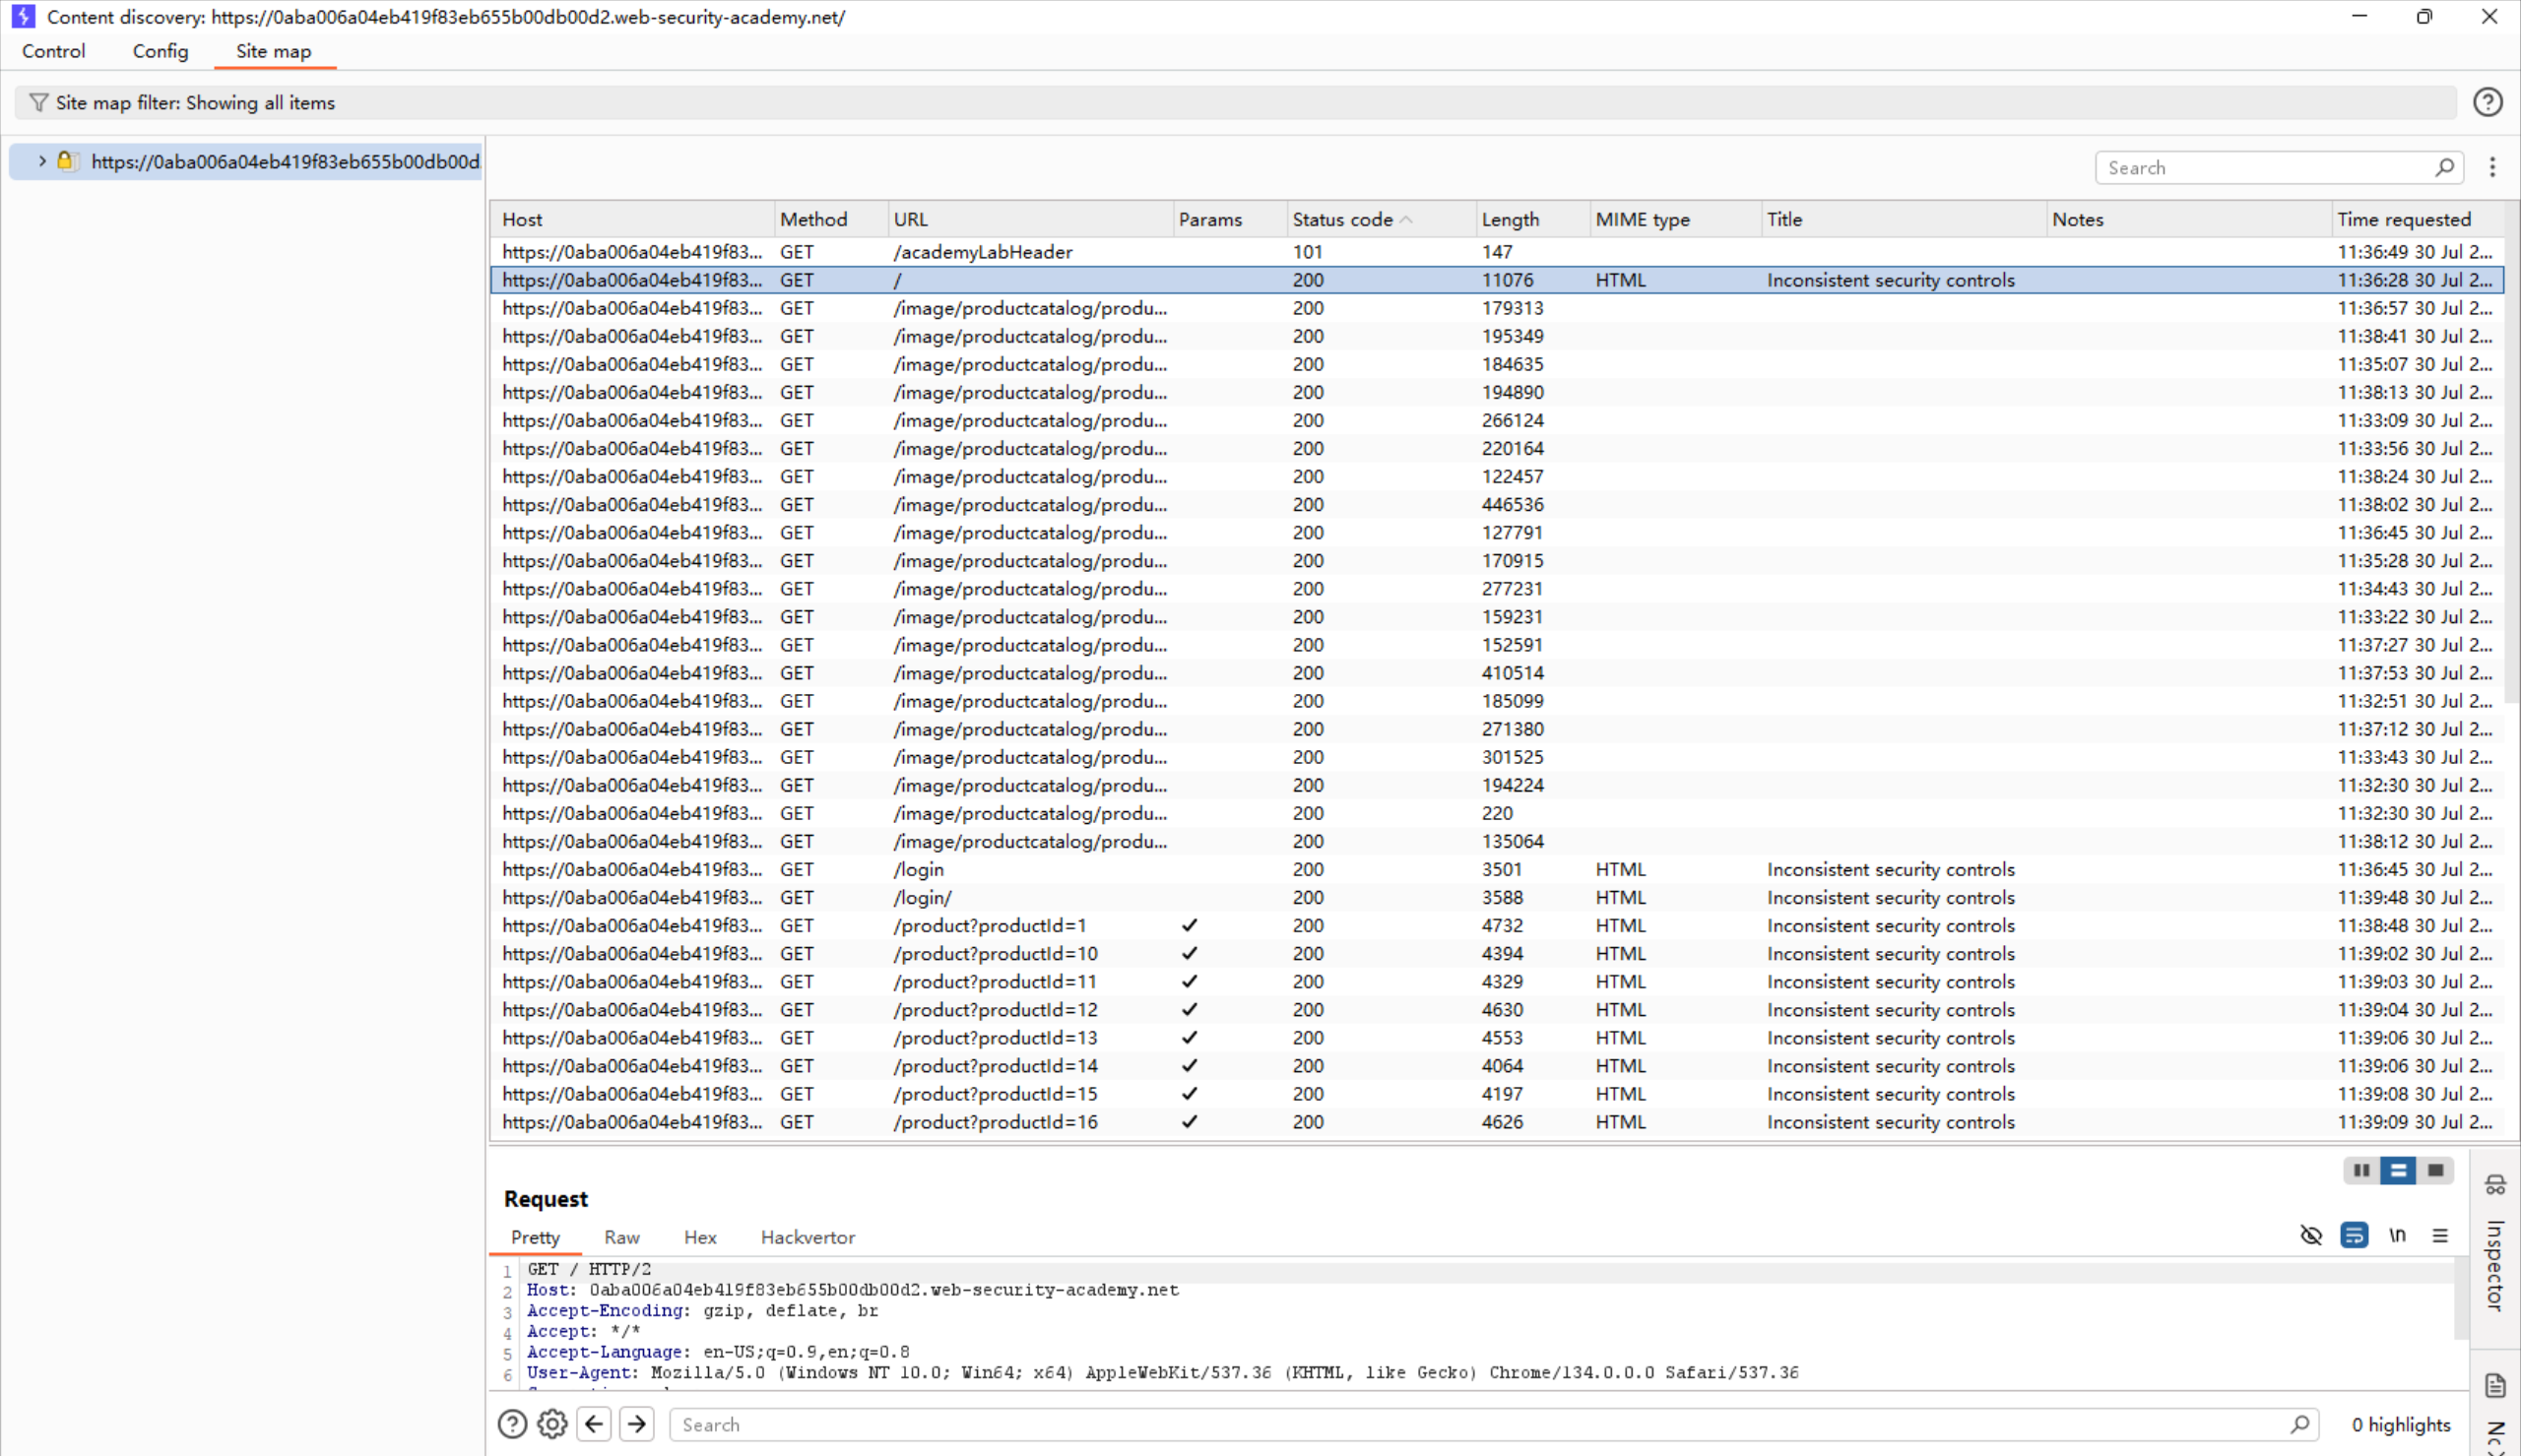2521x1456 pixels.
Task: Switch to the Config tab
Action: click(160, 51)
